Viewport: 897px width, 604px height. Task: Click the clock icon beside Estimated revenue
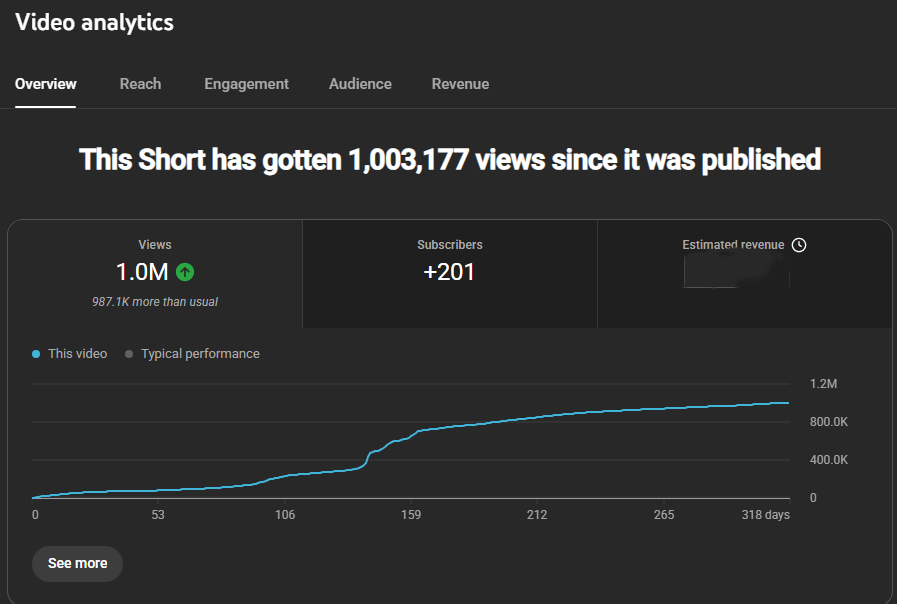799,245
